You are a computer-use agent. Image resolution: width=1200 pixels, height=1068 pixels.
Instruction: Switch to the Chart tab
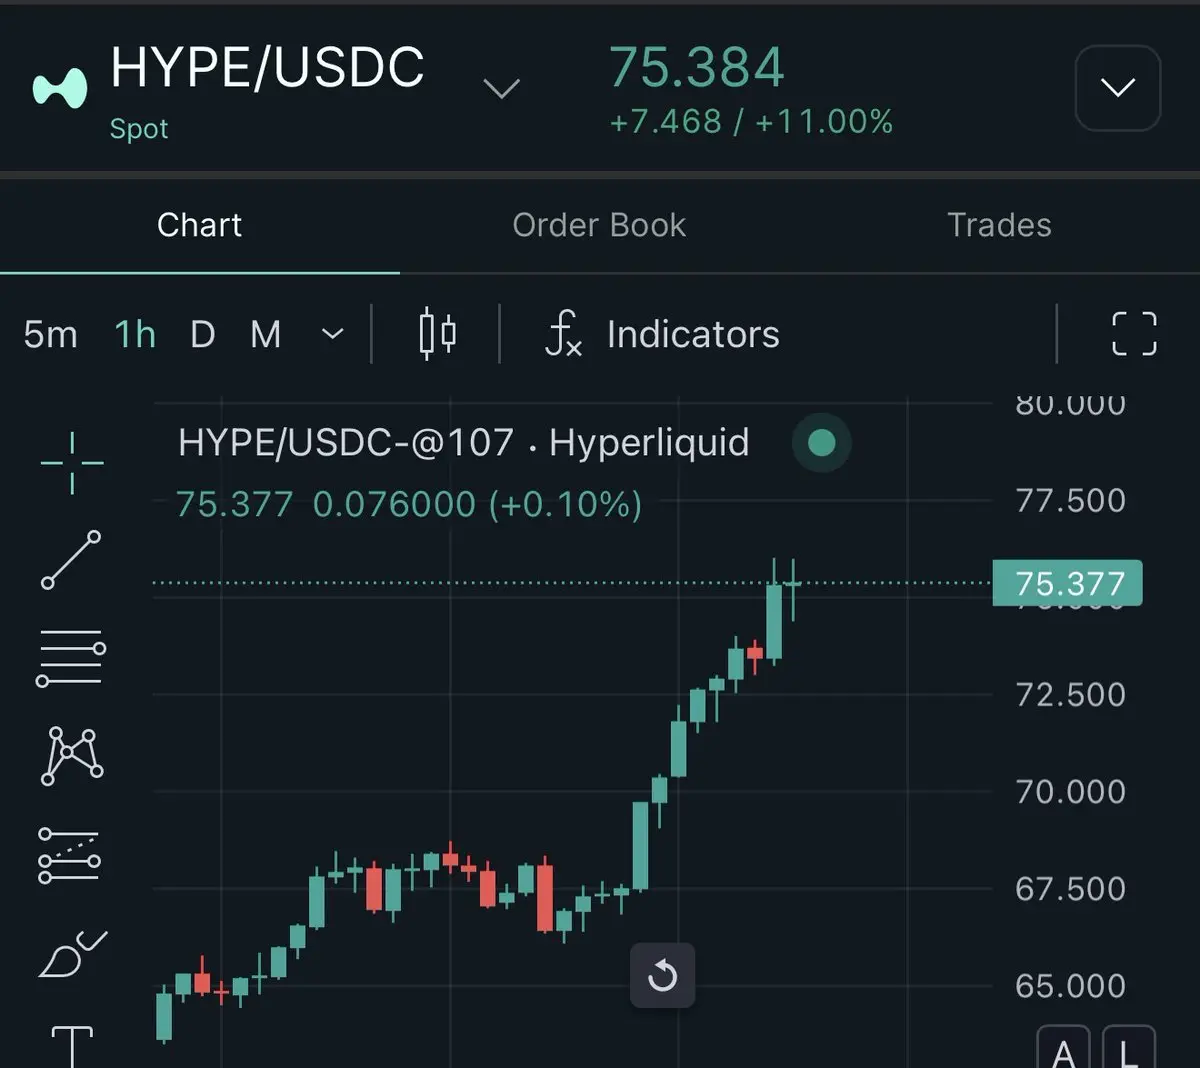tap(199, 225)
